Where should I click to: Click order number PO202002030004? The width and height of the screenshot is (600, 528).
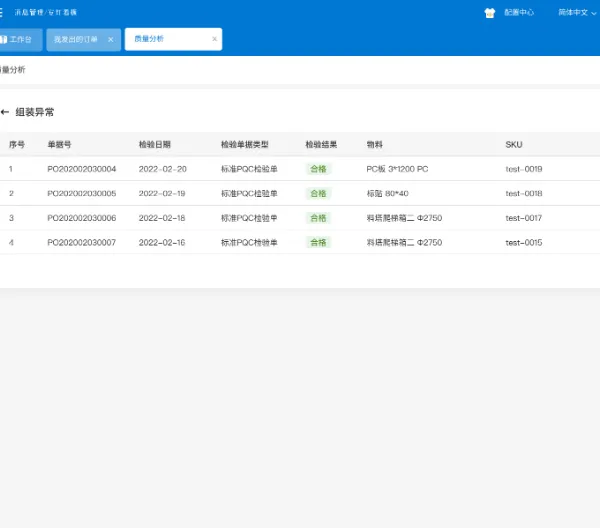[x=82, y=169]
